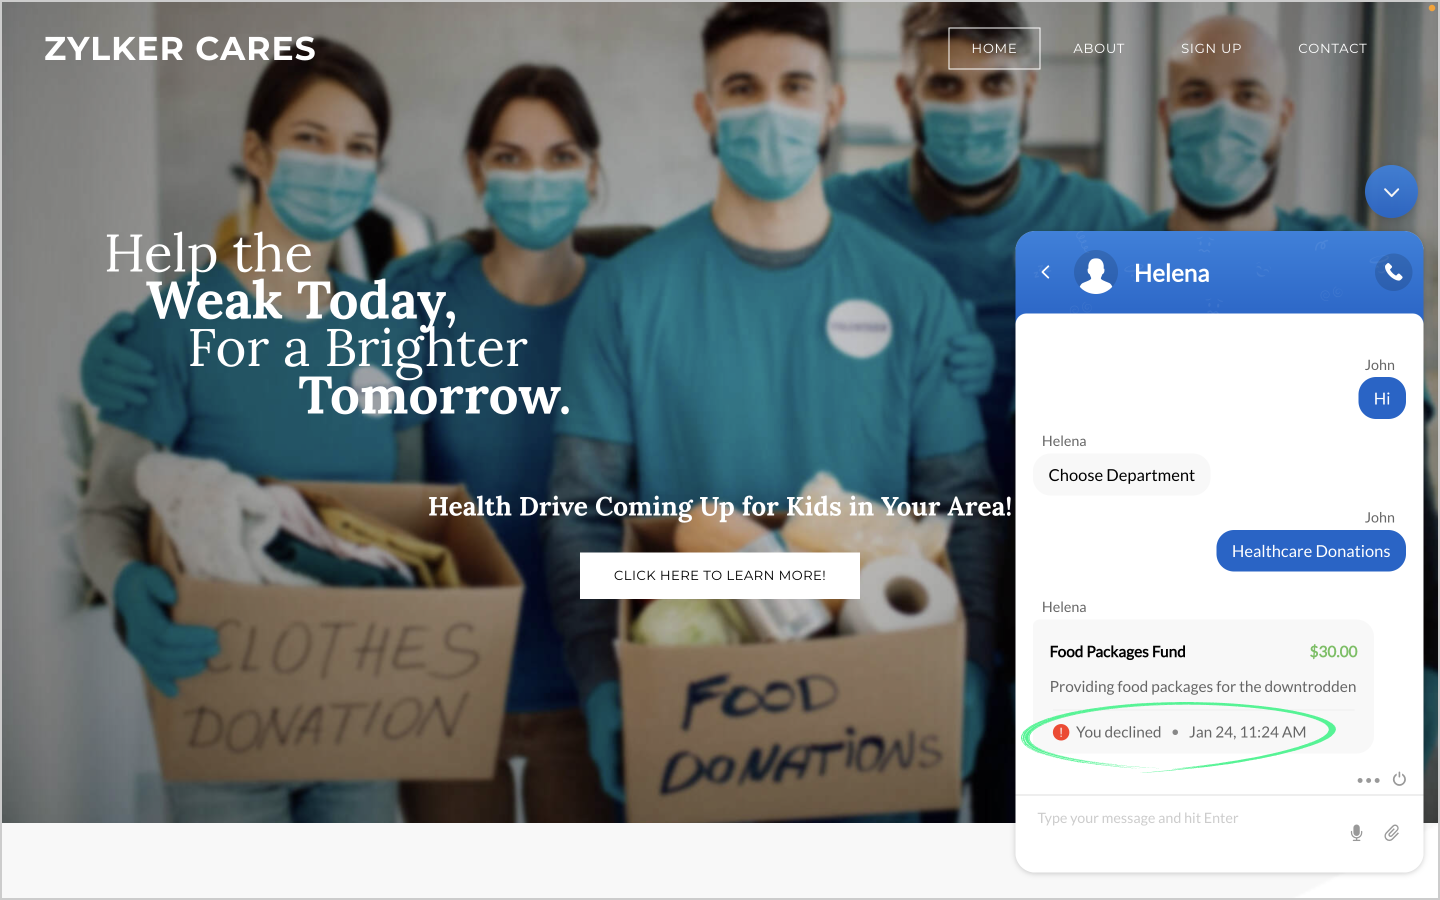1440x900 pixels.
Task: Click the CLICK HERE TO LEARN MORE button
Action: click(720, 576)
